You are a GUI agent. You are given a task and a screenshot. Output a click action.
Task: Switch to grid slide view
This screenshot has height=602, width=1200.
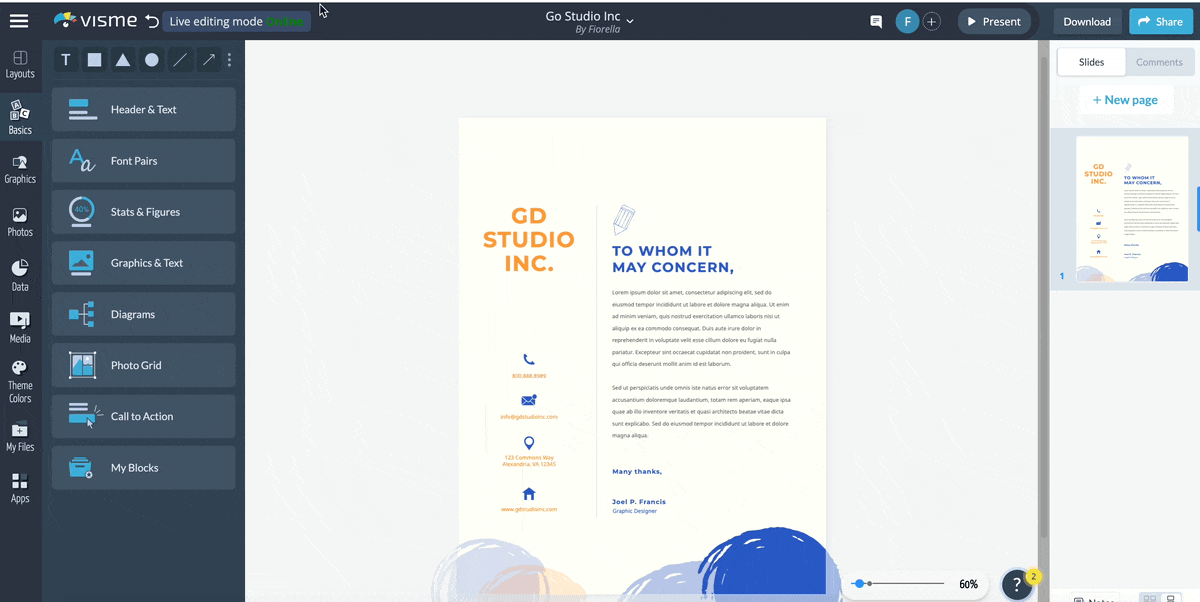[1150, 598]
